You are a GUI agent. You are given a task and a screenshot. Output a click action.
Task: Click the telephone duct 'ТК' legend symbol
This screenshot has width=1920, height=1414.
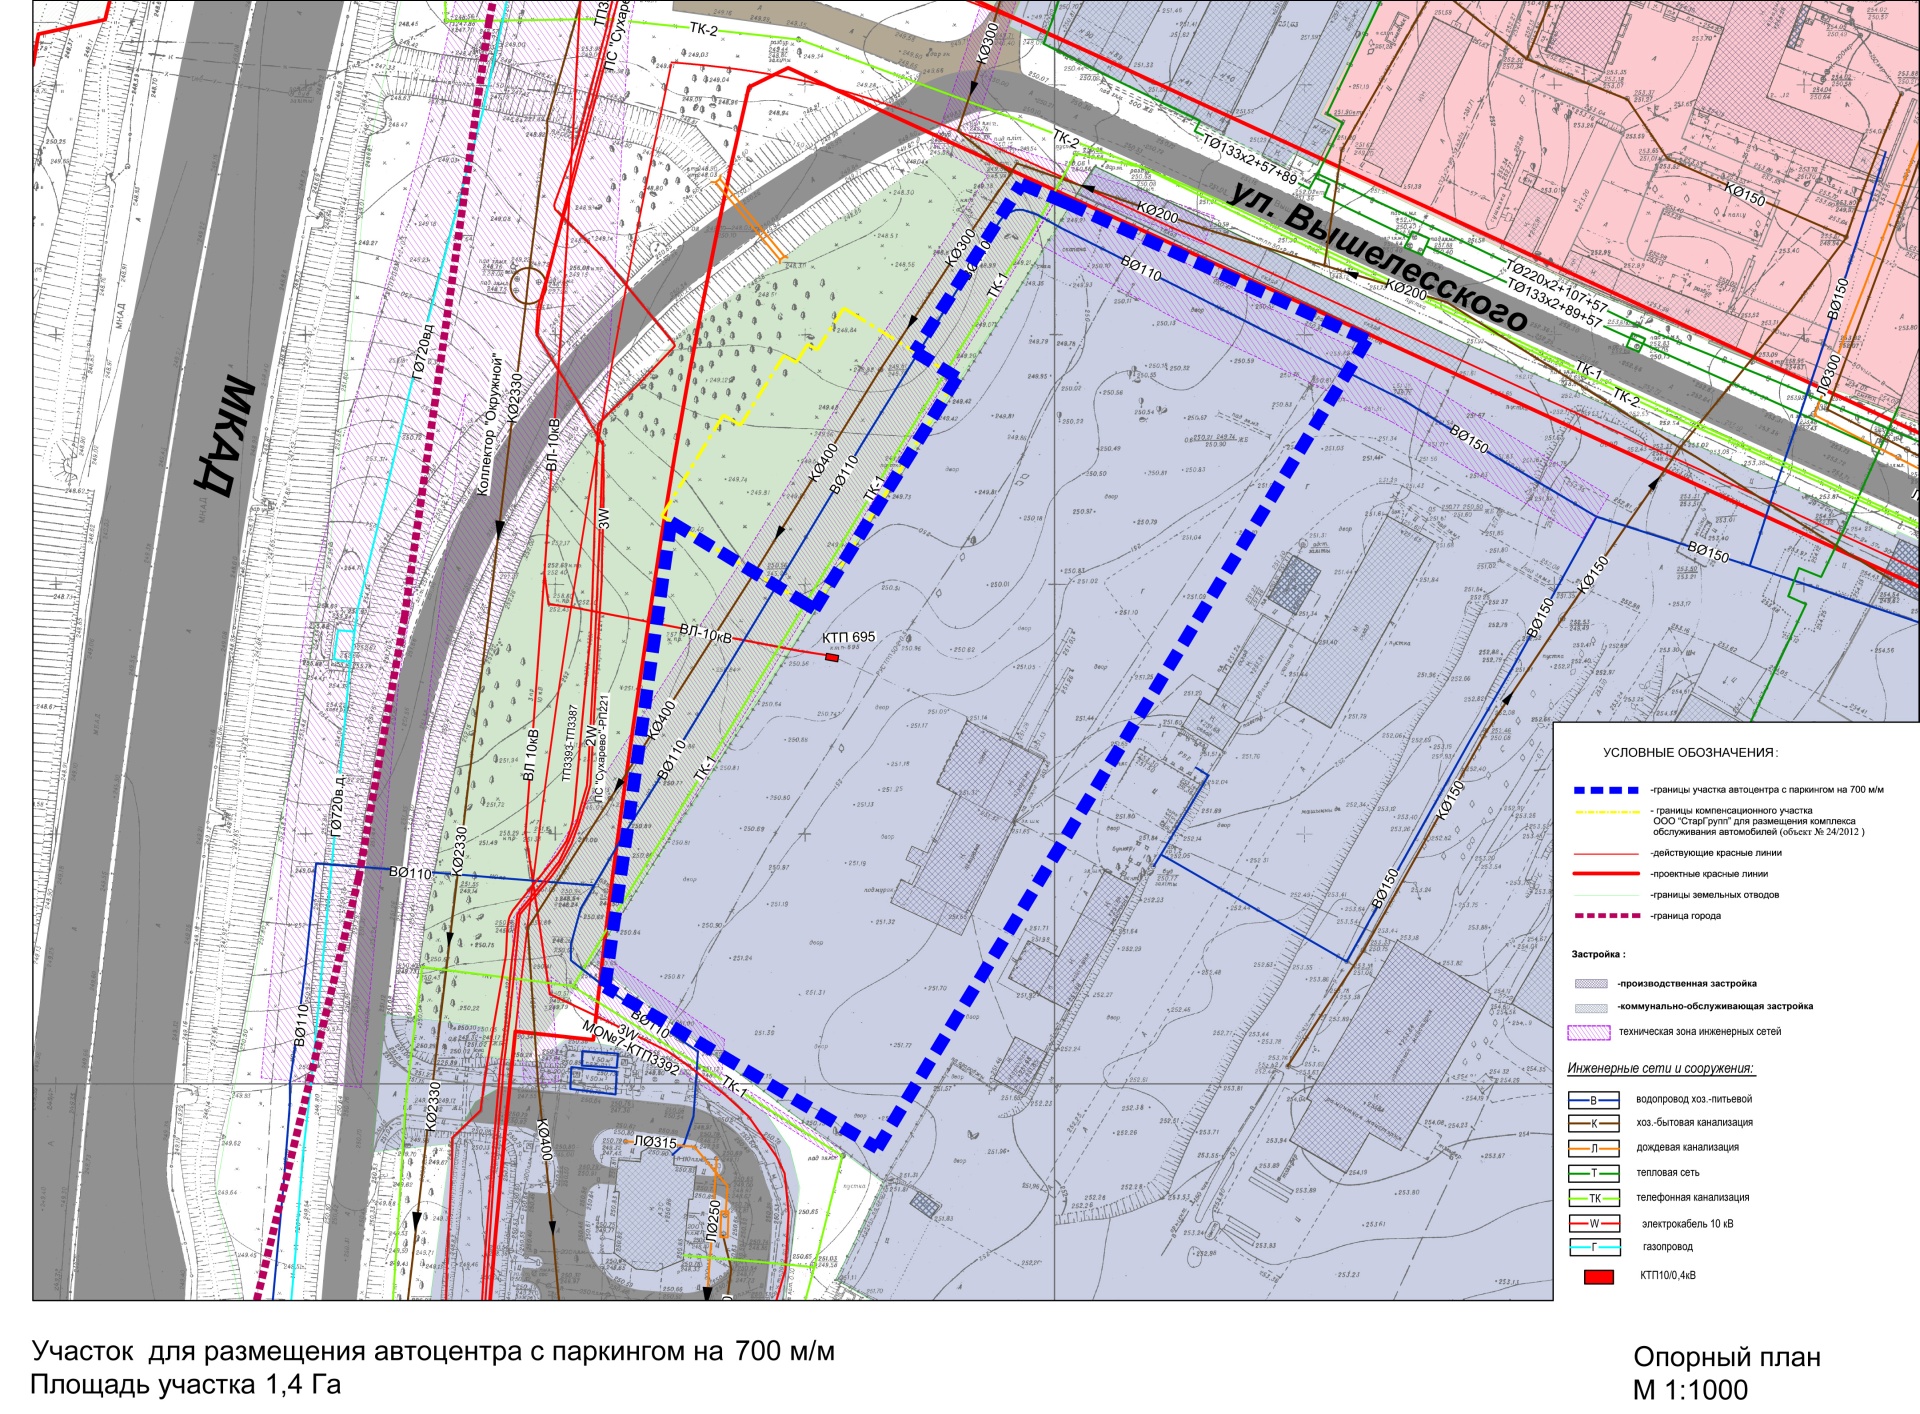(x=1593, y=1198)
